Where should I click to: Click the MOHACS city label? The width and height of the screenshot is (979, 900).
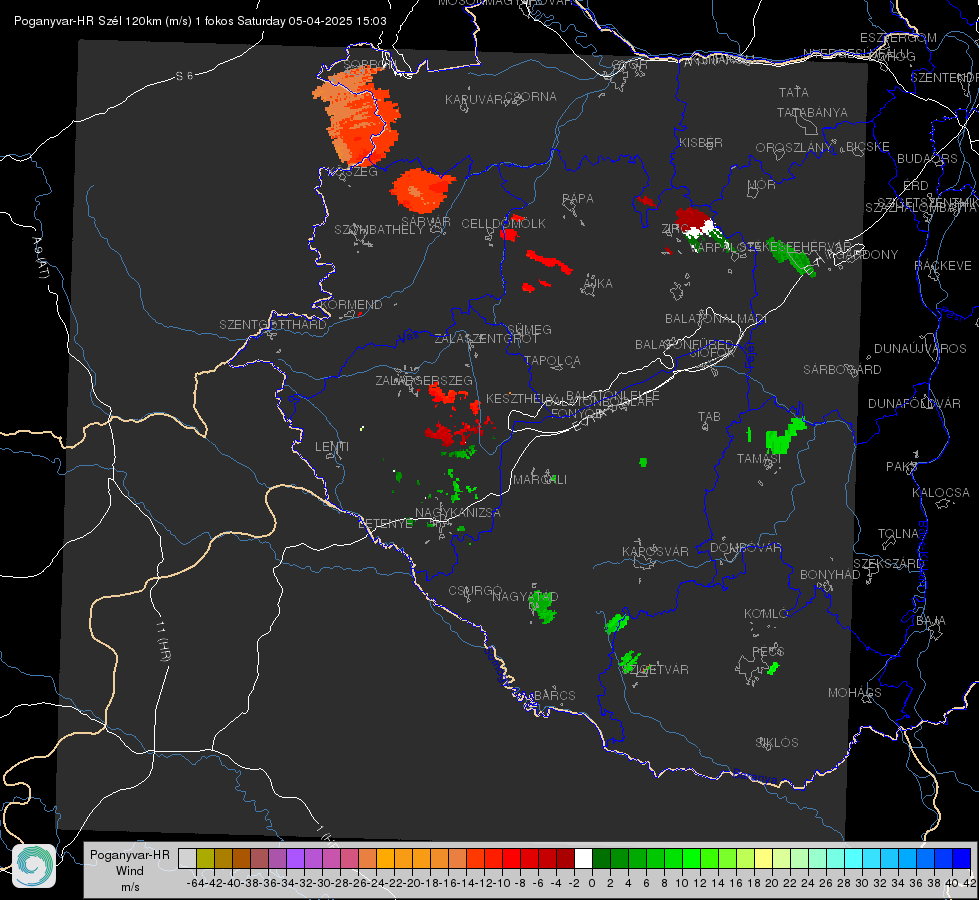tap(855, 693)
